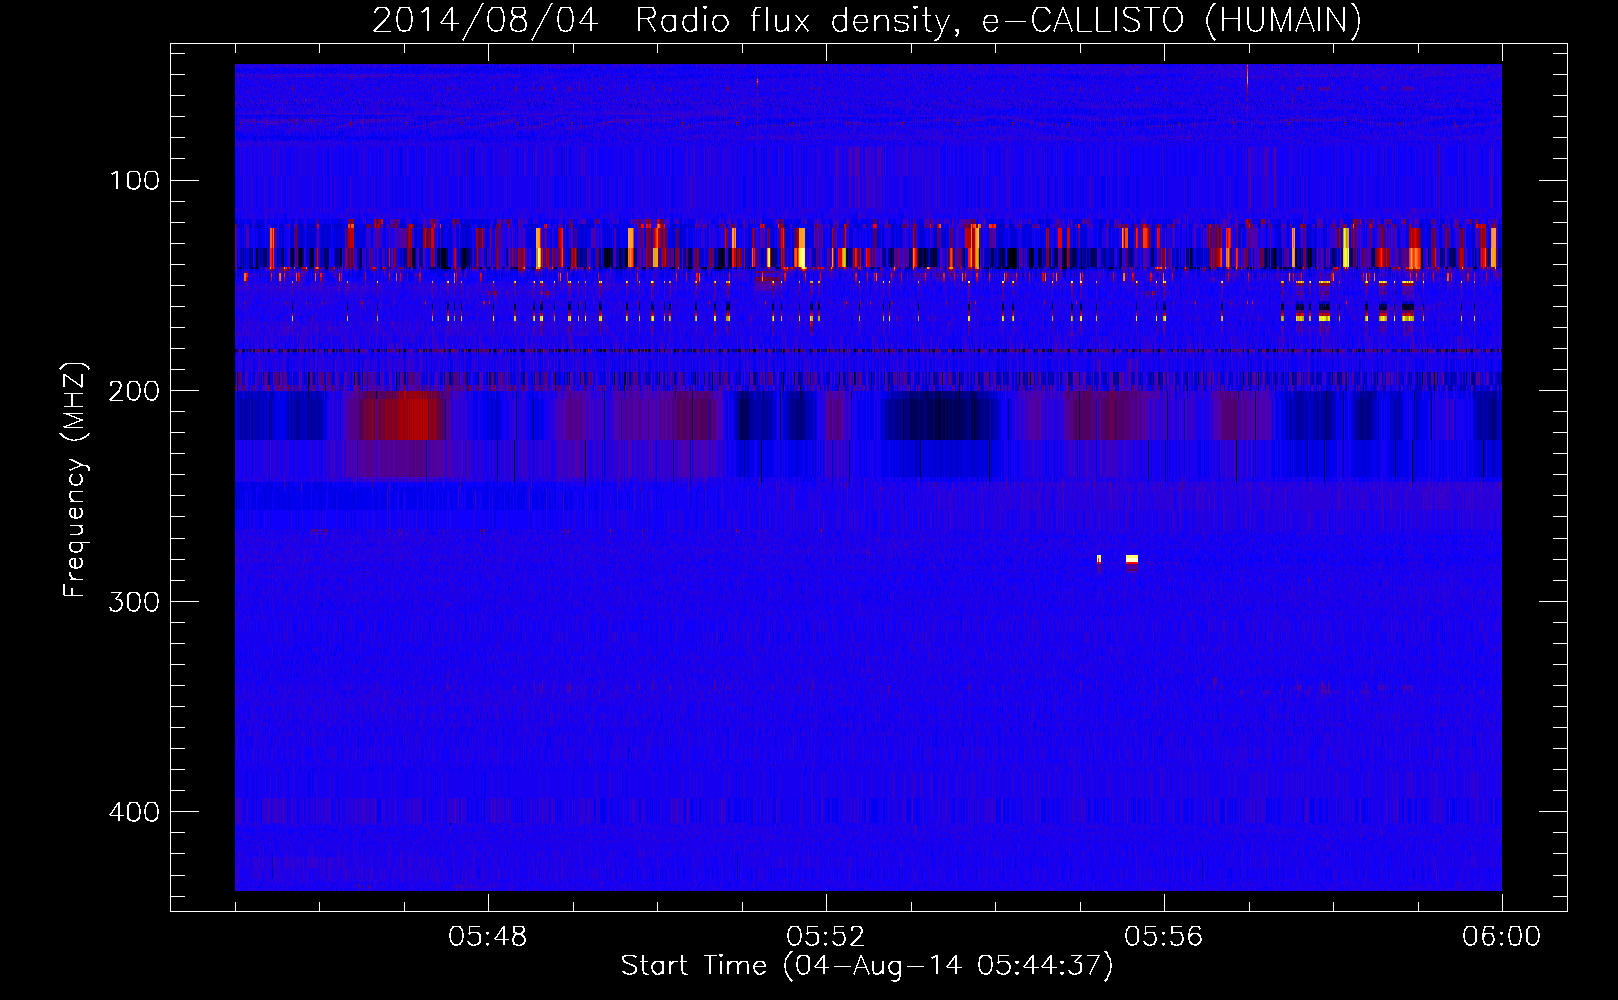The height and width of the screenshot is (1000, 1618).
Task: Click the 'Frequency (MHZ)' axis label
Action: coord(75,480)
